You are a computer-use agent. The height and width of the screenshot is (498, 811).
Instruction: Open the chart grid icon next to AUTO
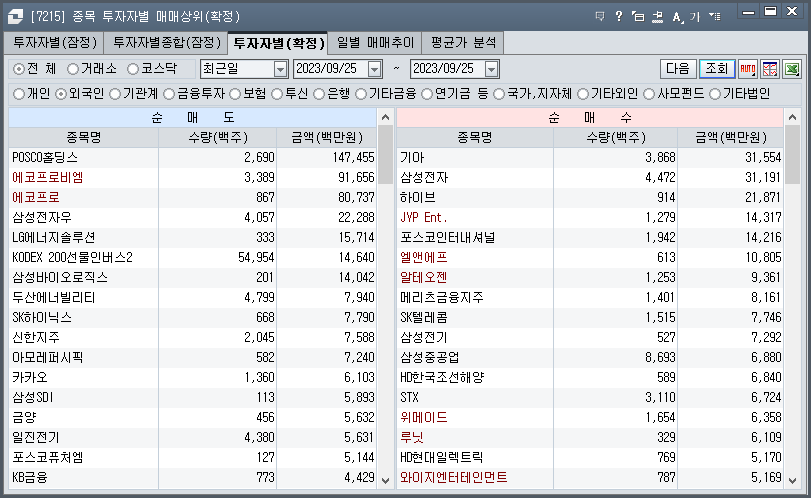pyautogui.click(x=770, y=69)
